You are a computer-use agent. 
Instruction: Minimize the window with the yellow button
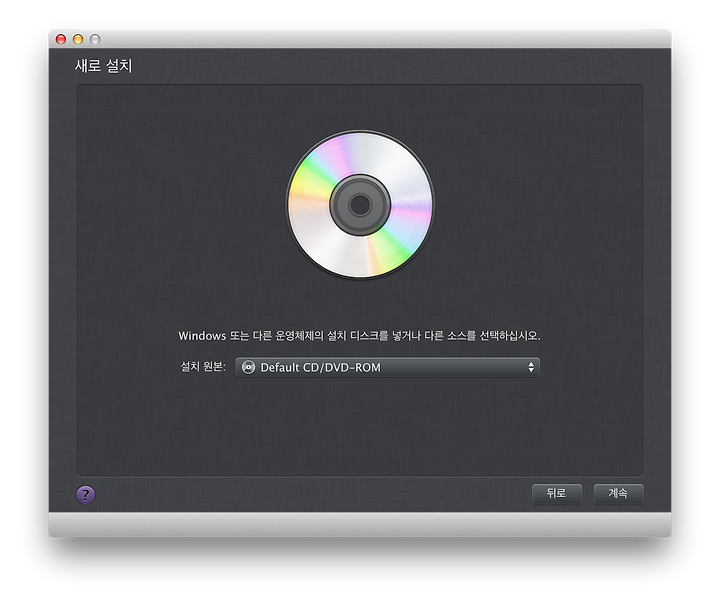pos(78,39)
